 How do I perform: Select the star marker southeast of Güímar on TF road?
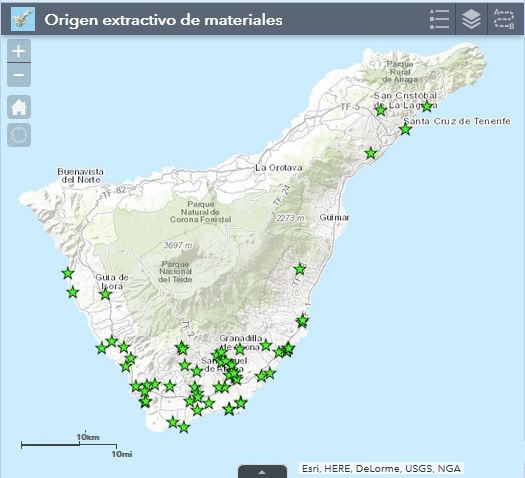coord(300,269)
